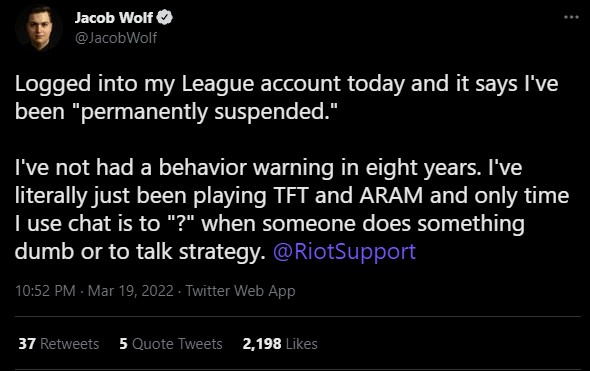Open the @RiotSupport mention
Viewport: 590px width, 371px height.
[344, 251]
